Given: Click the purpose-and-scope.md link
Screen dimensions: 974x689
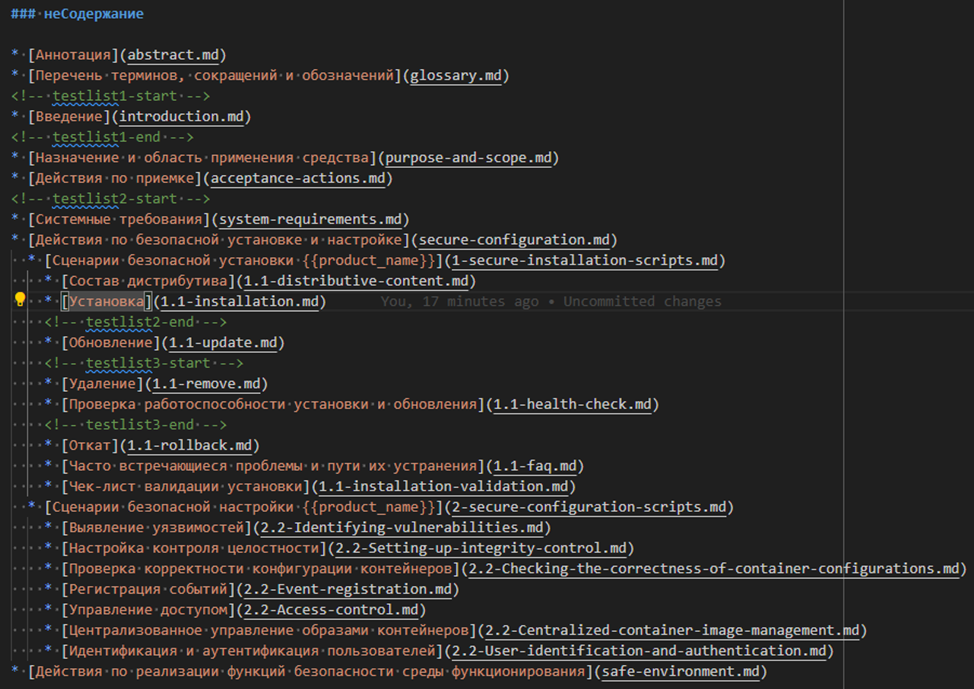Looking at the screenshot, I should 471,157.
